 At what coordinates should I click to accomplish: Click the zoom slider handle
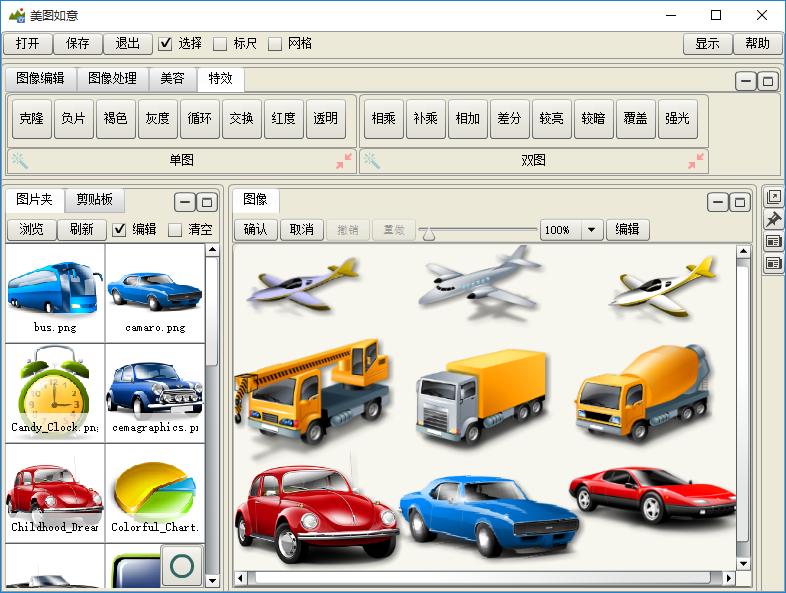(x=429, y=234)
